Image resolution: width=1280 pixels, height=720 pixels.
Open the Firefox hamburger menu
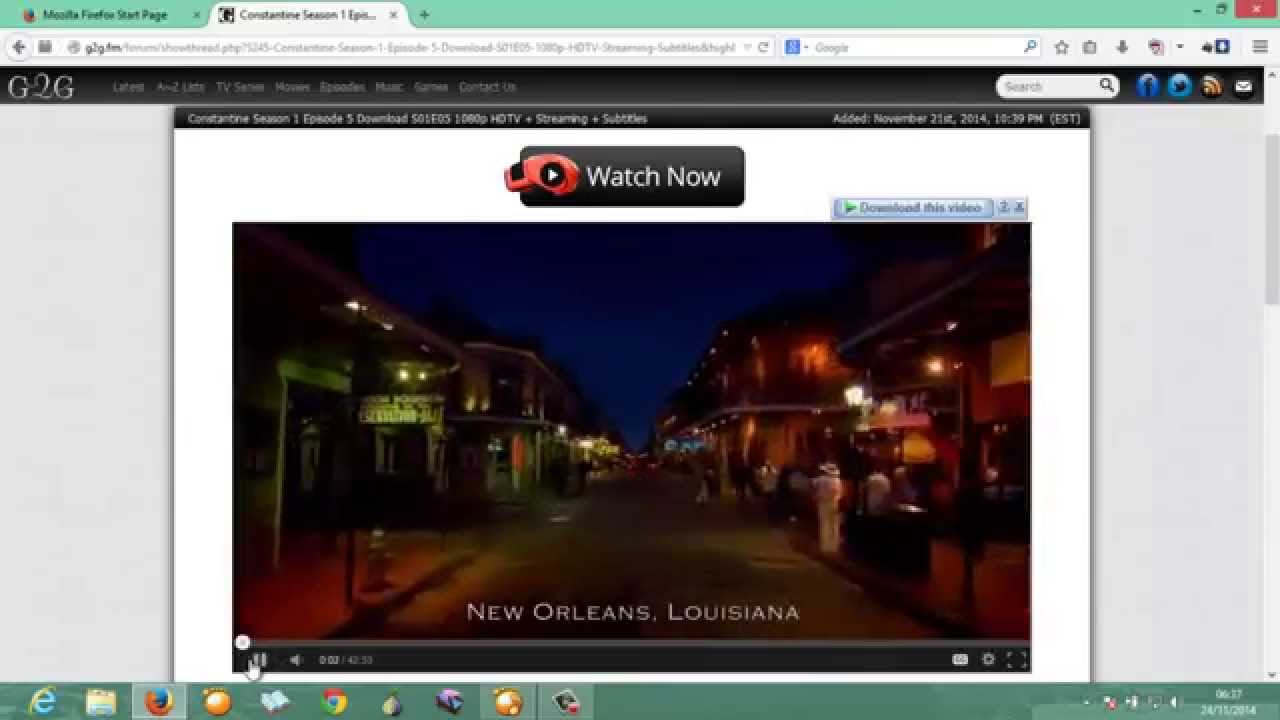[1260, 47]
